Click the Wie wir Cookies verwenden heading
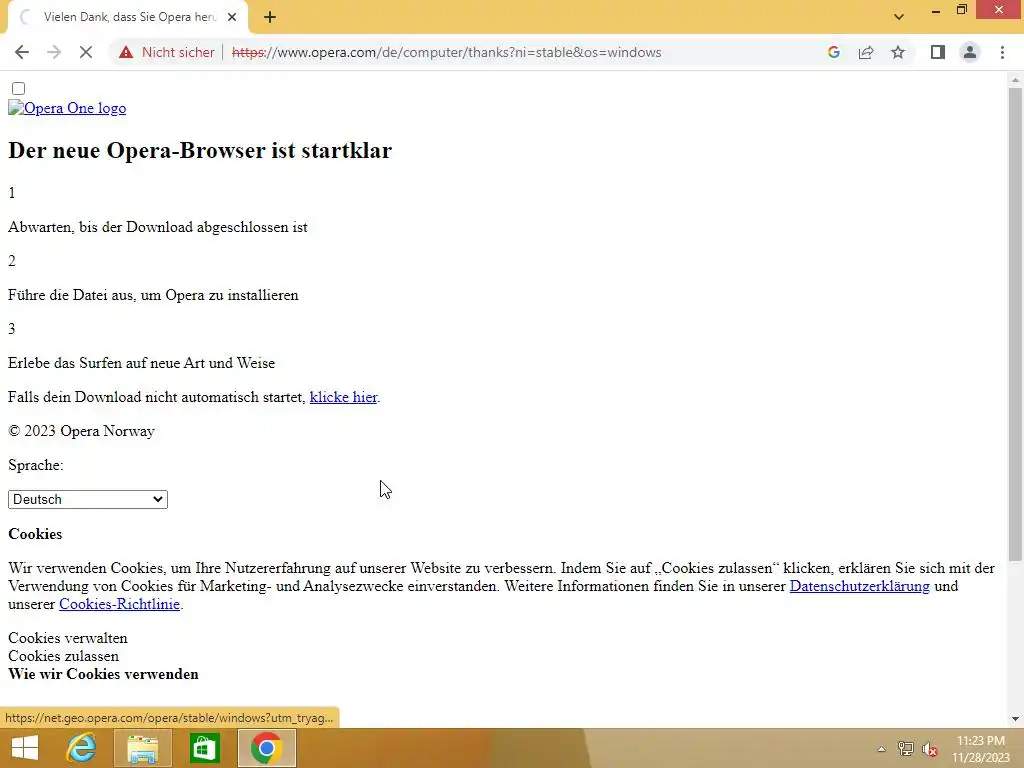The height and width of the screenshot is (768, 1024). pos(103,674)
